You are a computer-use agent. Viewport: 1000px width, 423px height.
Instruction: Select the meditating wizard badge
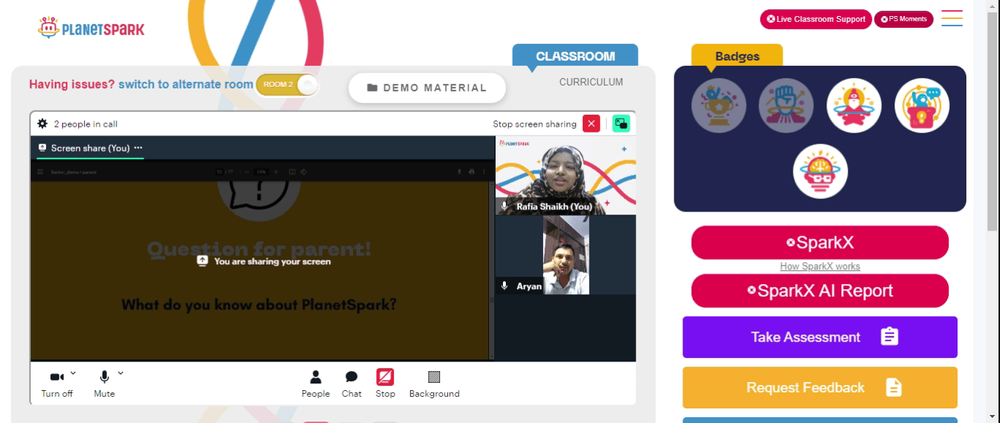tap(854, 105)
